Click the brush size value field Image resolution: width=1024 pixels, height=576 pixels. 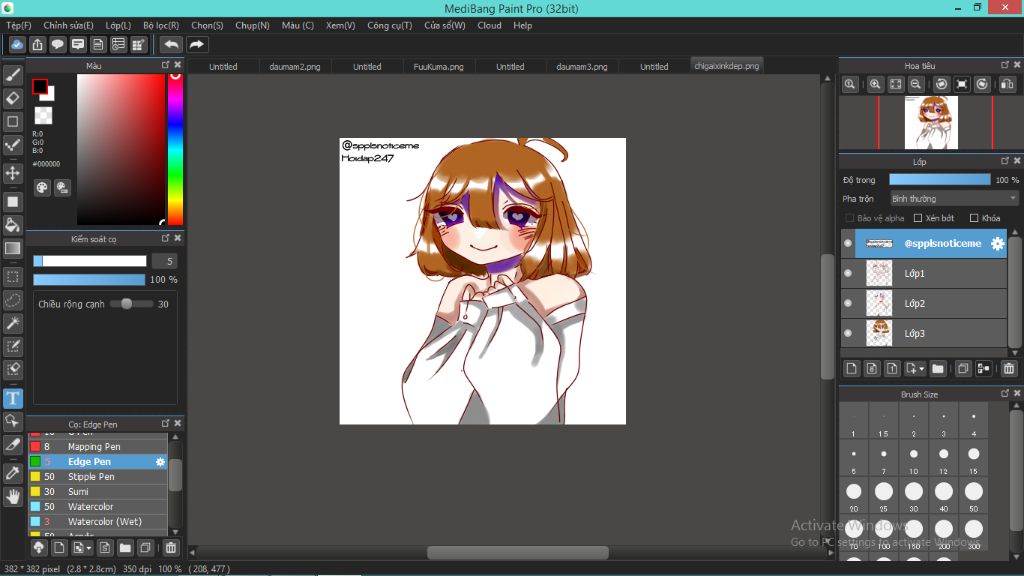click(x=165, y=261)
